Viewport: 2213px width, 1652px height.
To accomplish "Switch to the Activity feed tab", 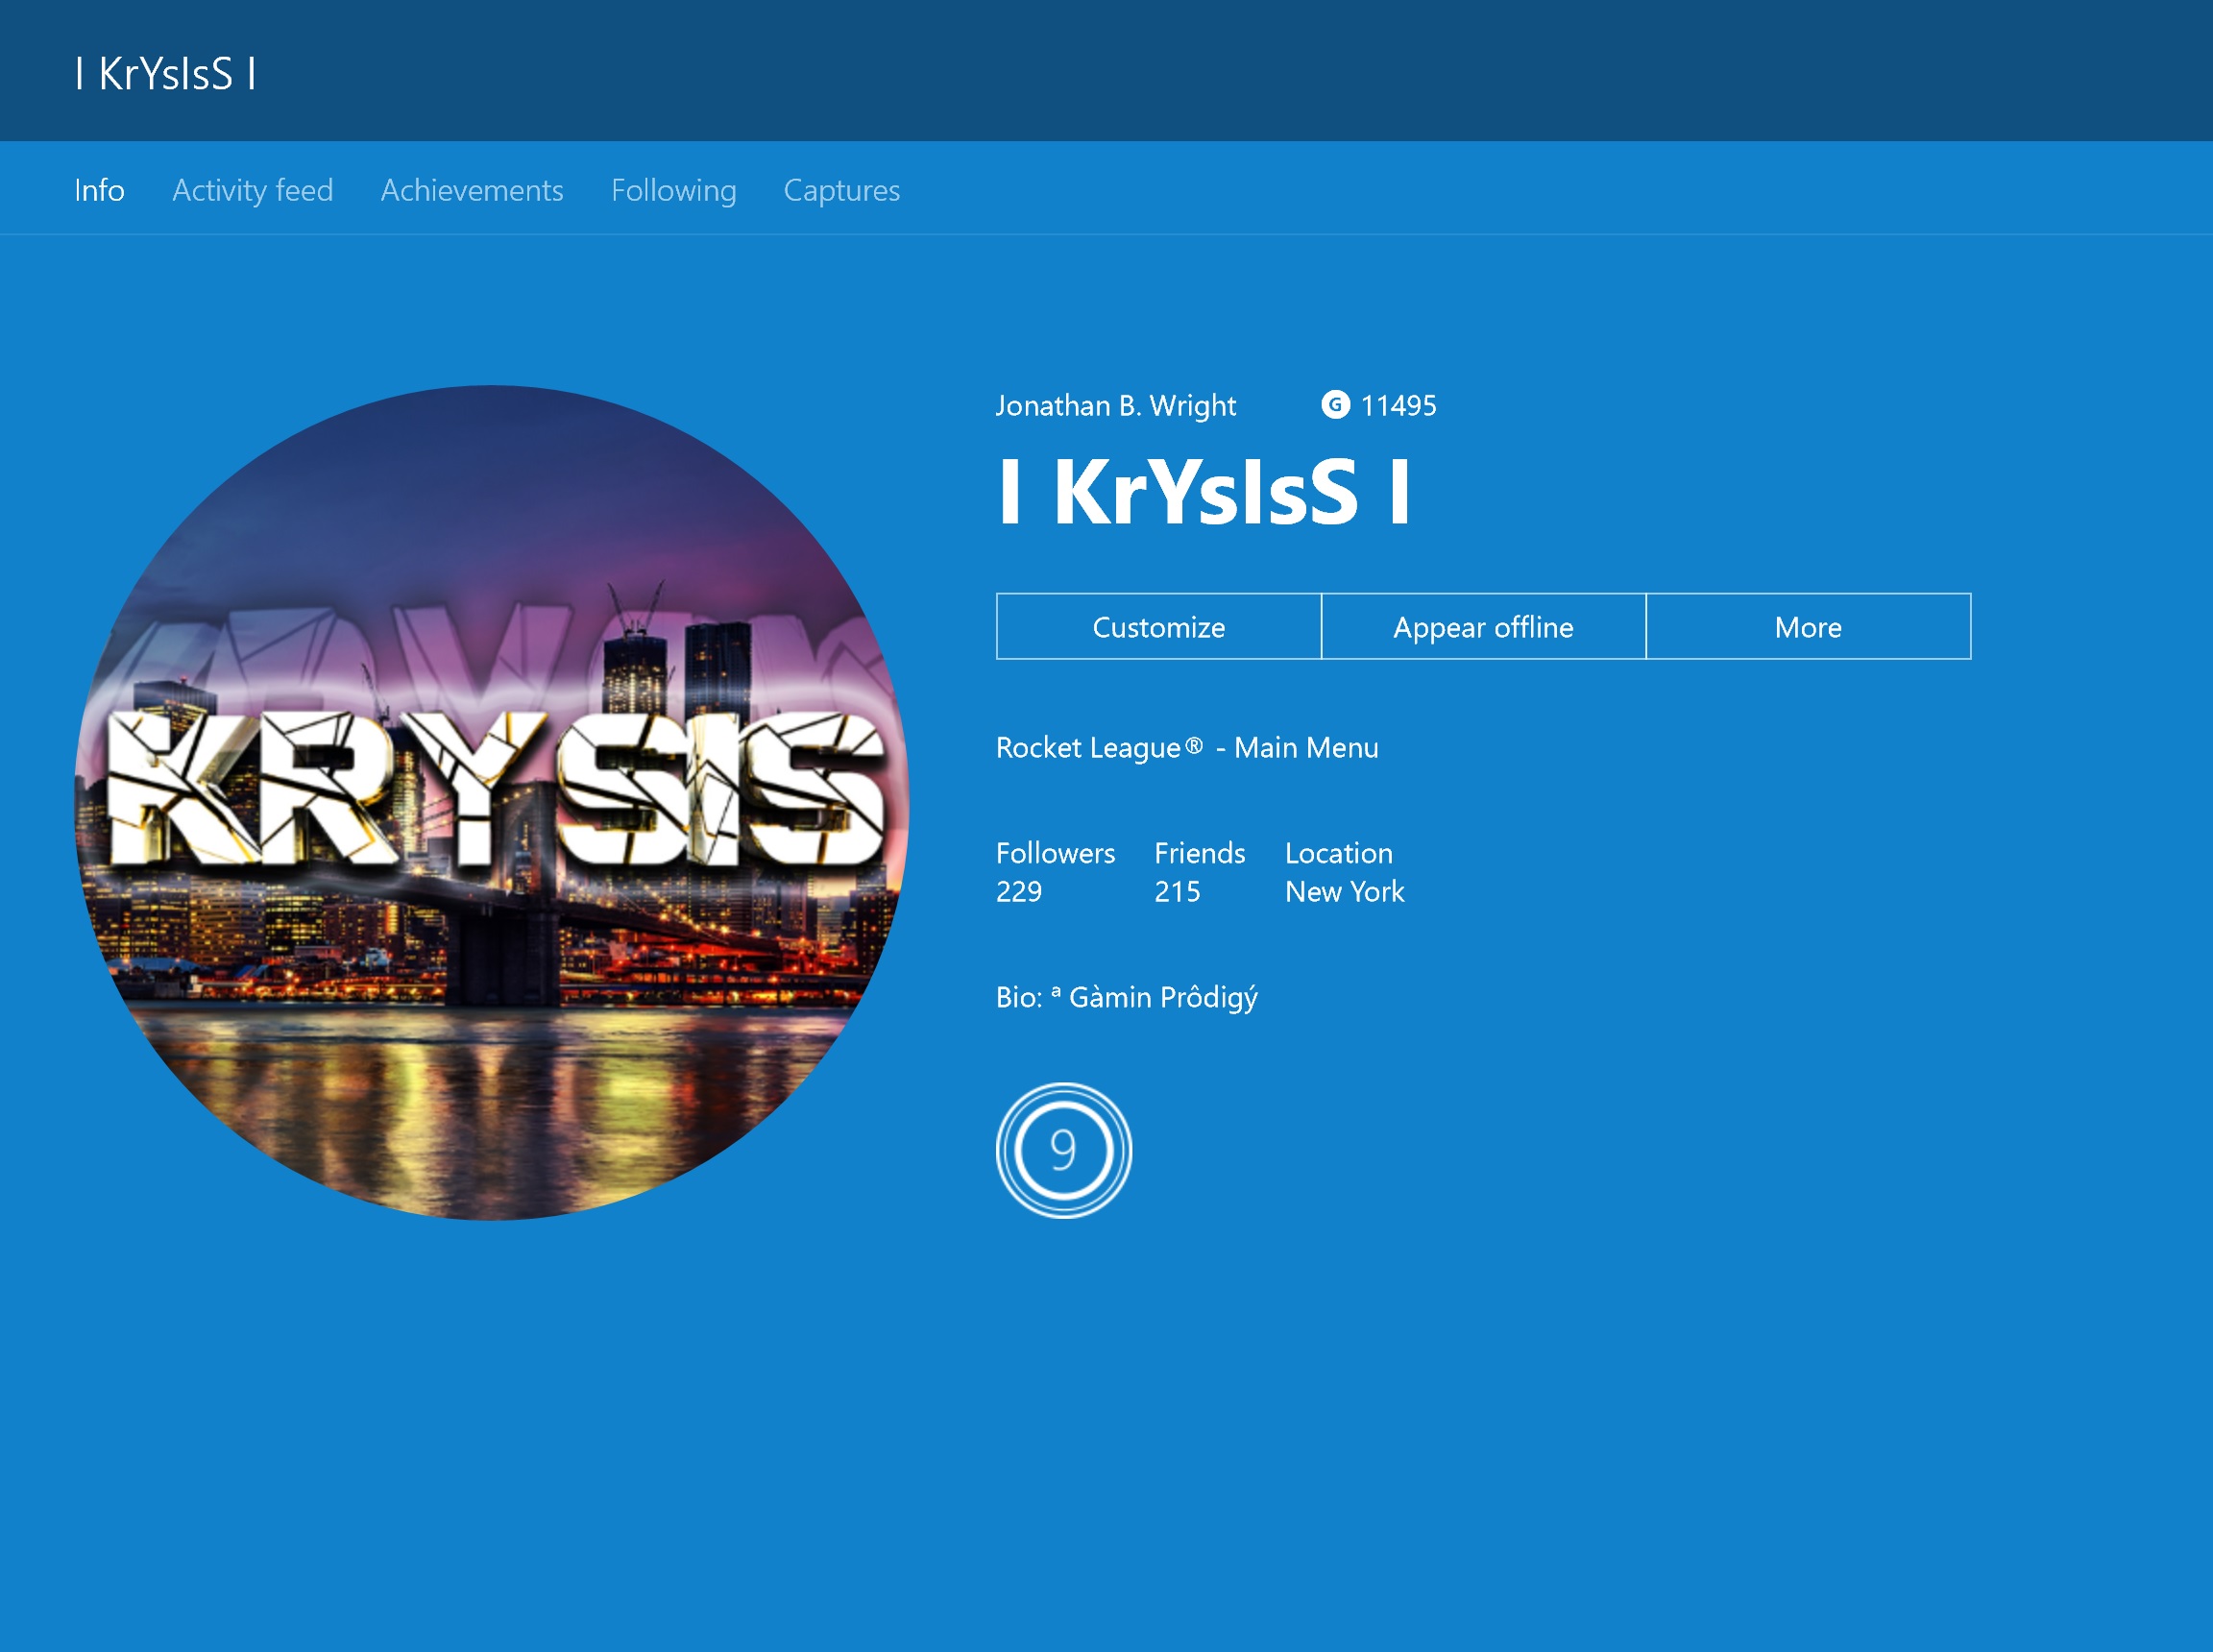I will tap(252, 190).
